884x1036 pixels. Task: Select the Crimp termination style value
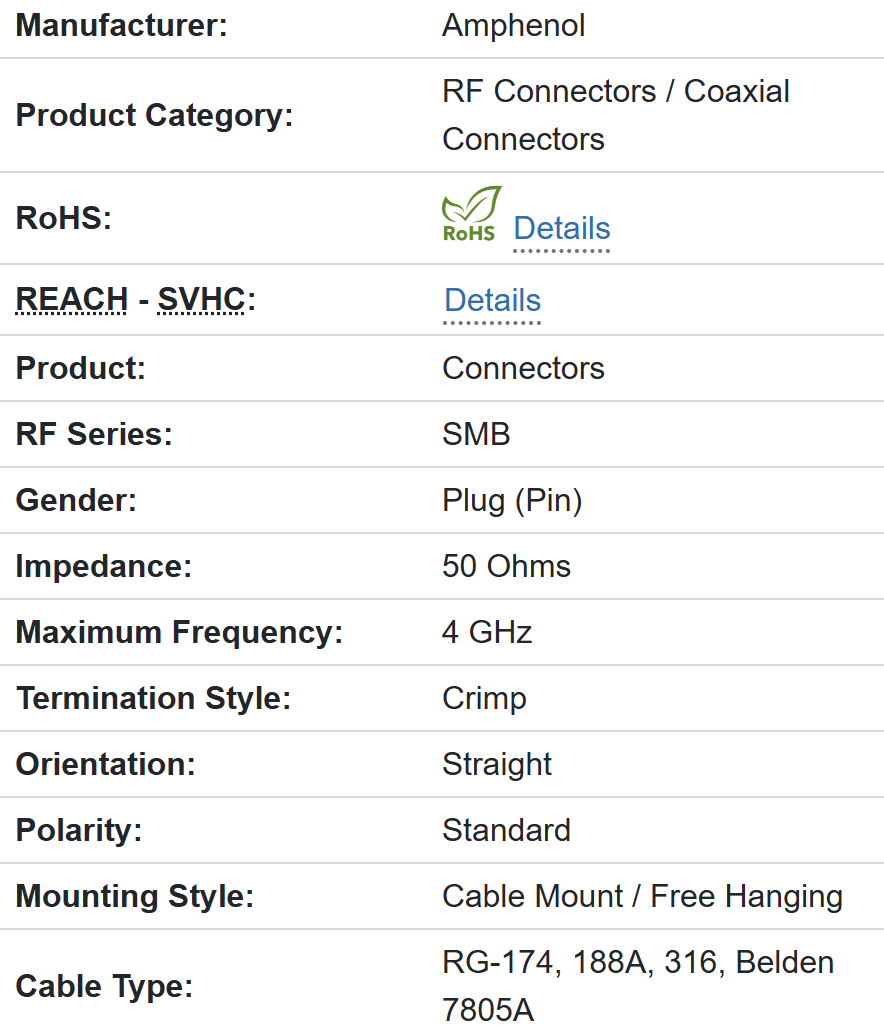pyautogui.click(x=484, y=698)
